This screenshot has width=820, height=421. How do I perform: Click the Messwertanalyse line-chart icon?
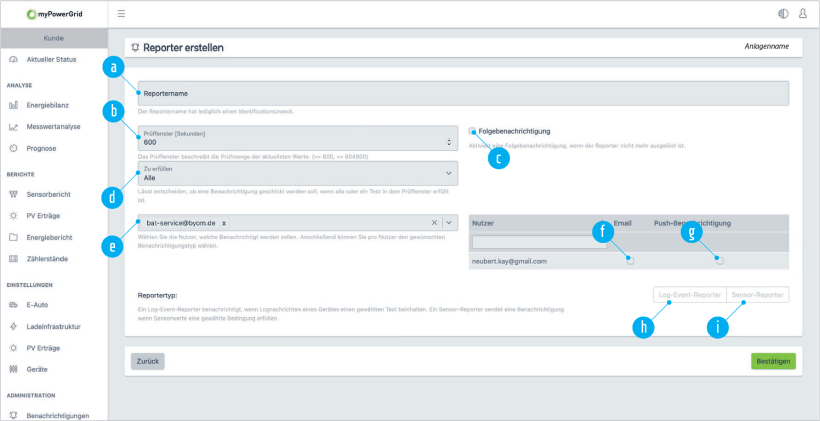tap(14, 126)
